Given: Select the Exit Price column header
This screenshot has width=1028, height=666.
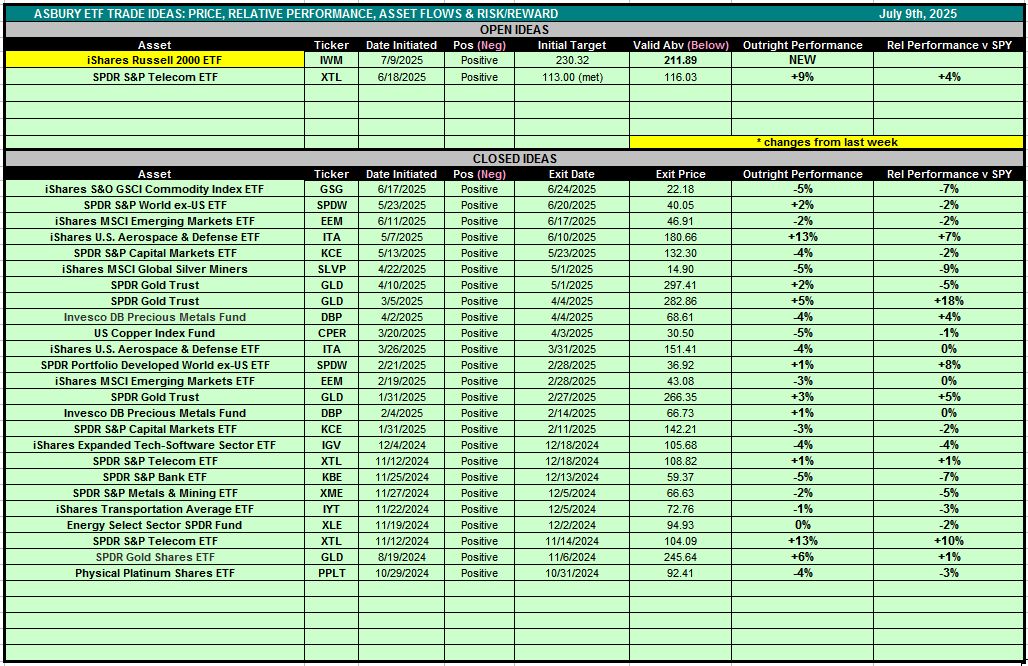Looking at the screenshot, I should click(680, 174).
